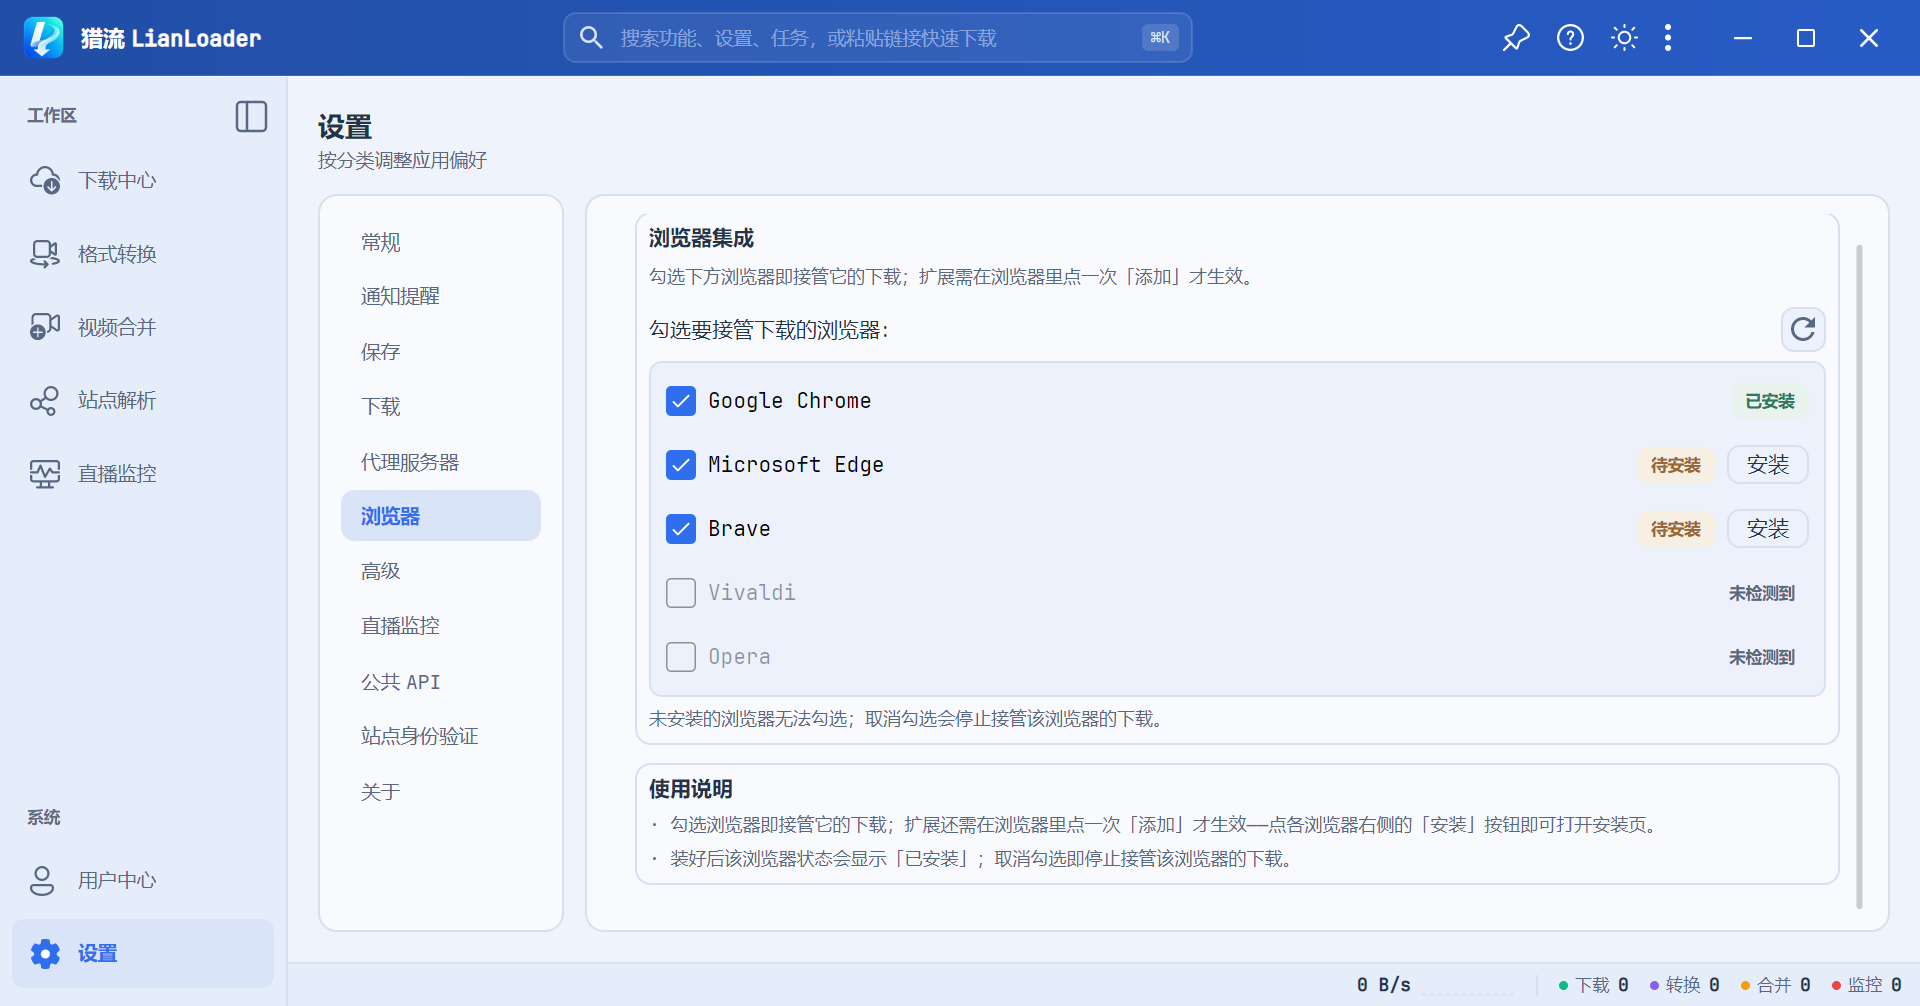Open the 站点身份验证 settings category
This screenshot has width=1920, height=1006.
point(441,736)
